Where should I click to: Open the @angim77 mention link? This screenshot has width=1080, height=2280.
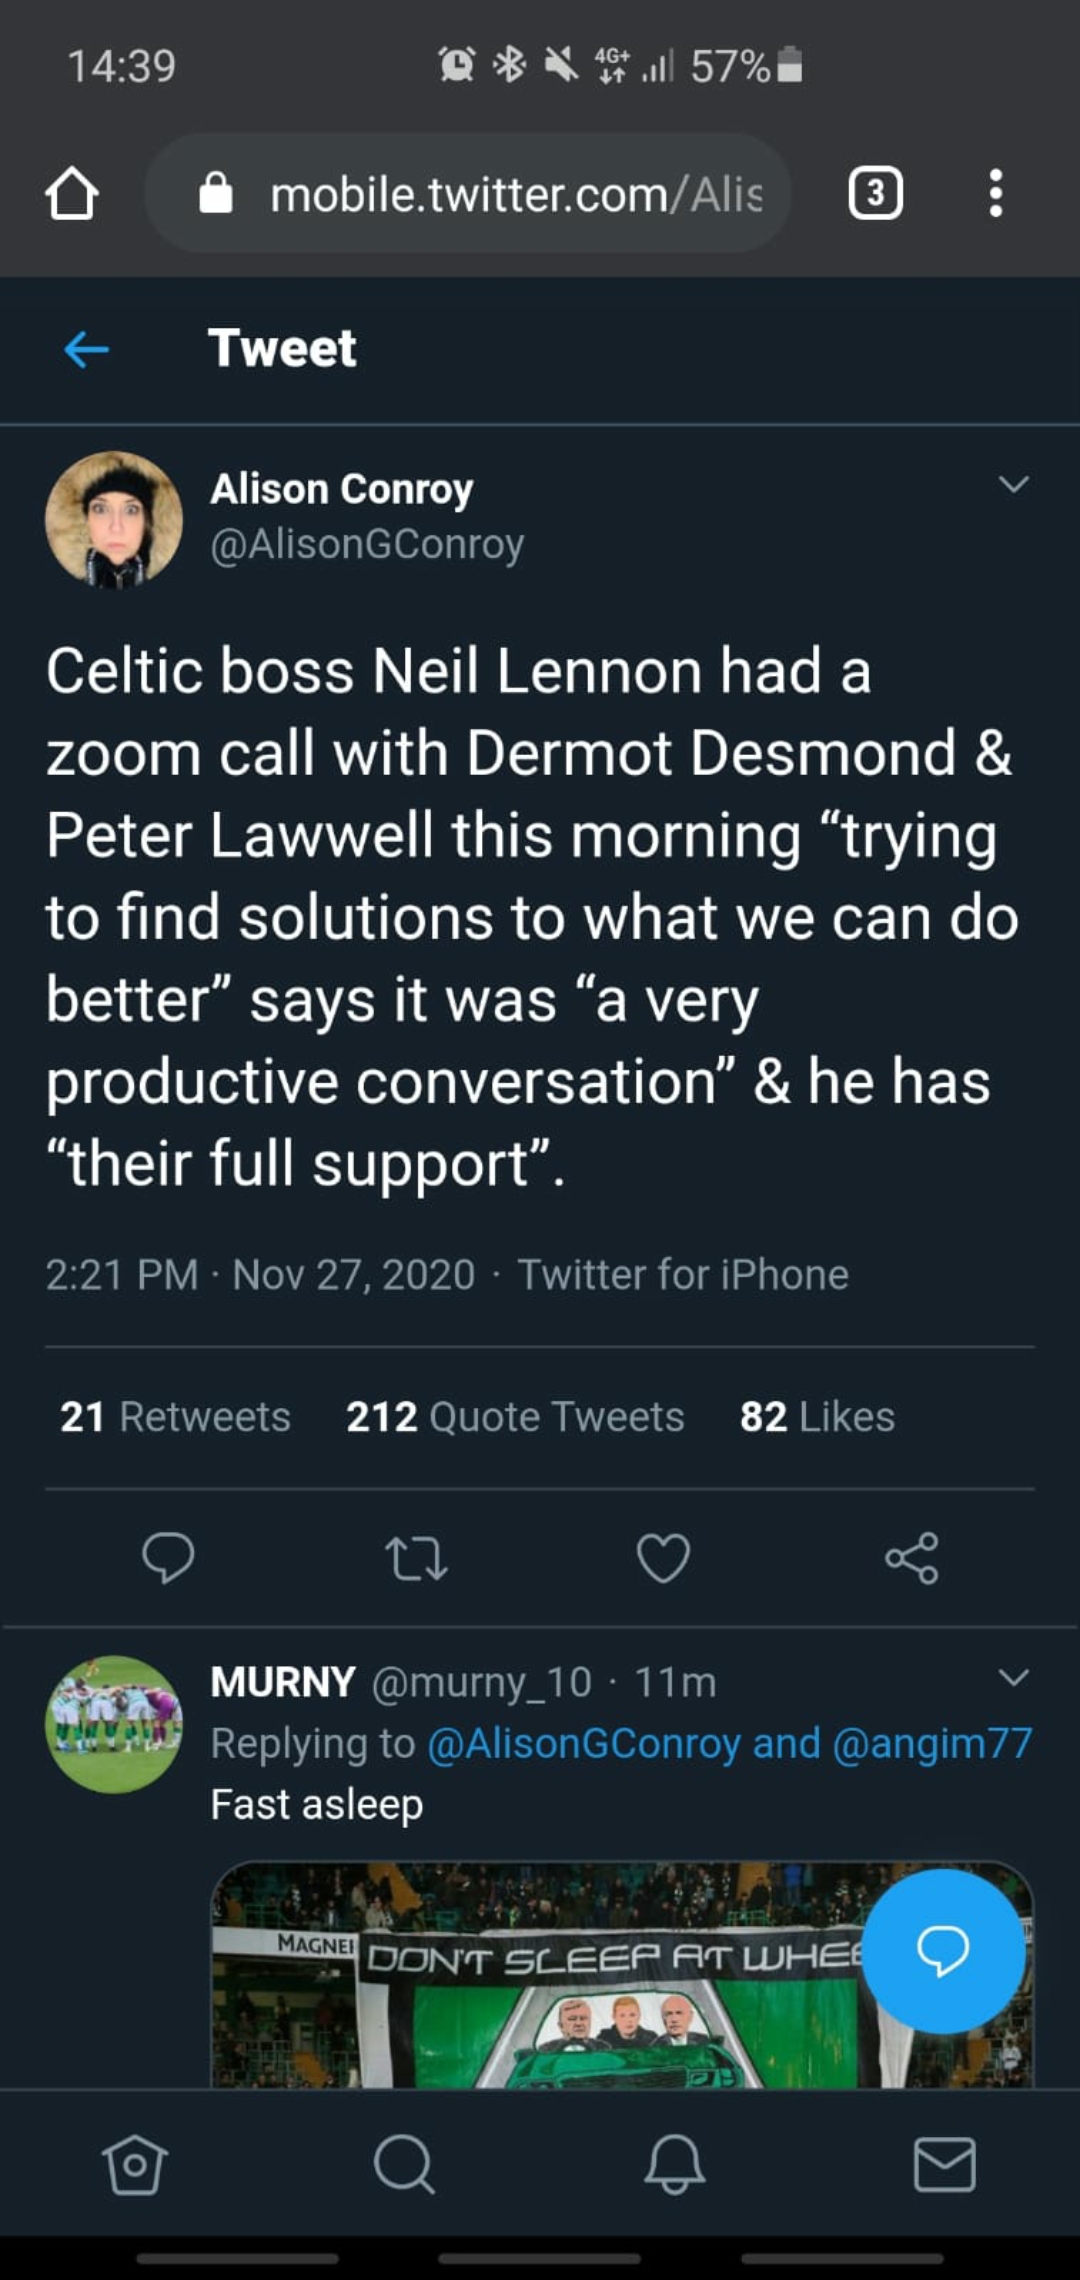(x=932, y=1743)
